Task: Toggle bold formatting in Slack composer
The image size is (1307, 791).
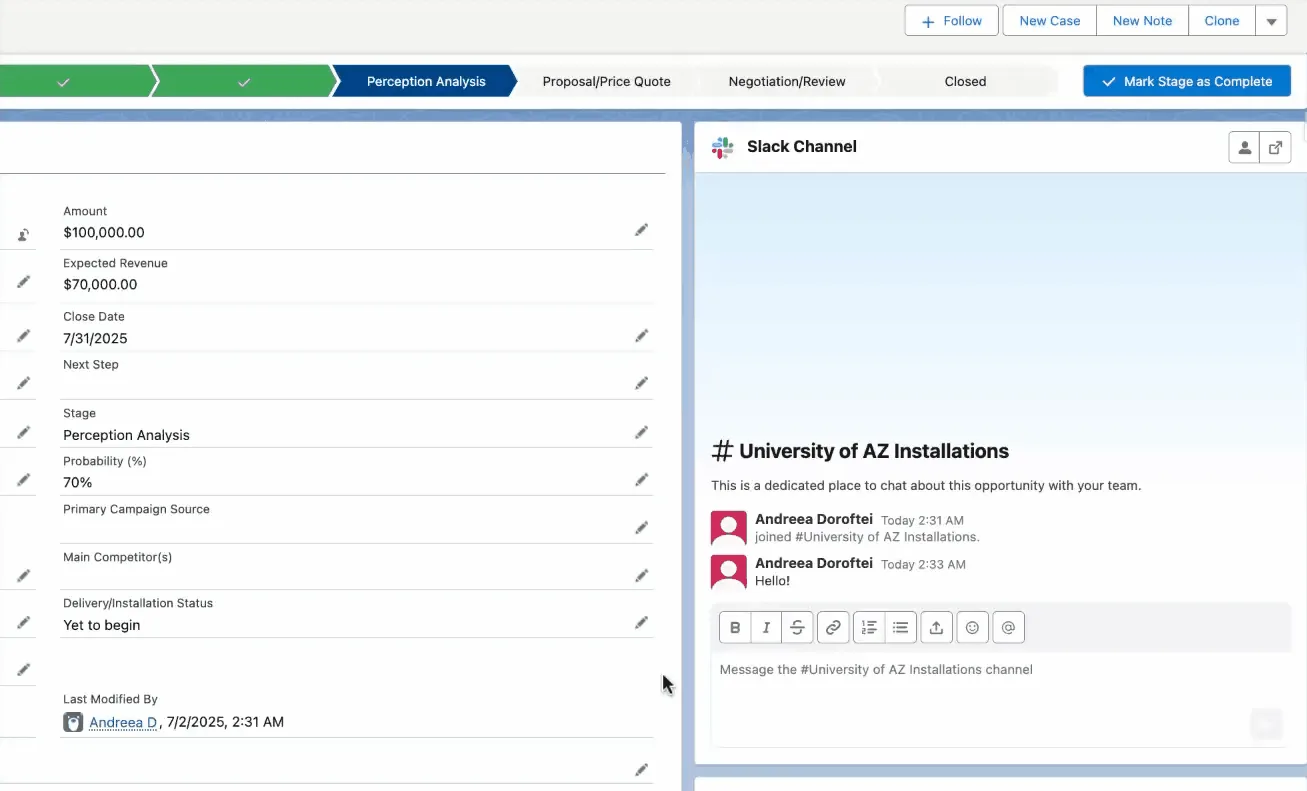Action: coord(735,628)
